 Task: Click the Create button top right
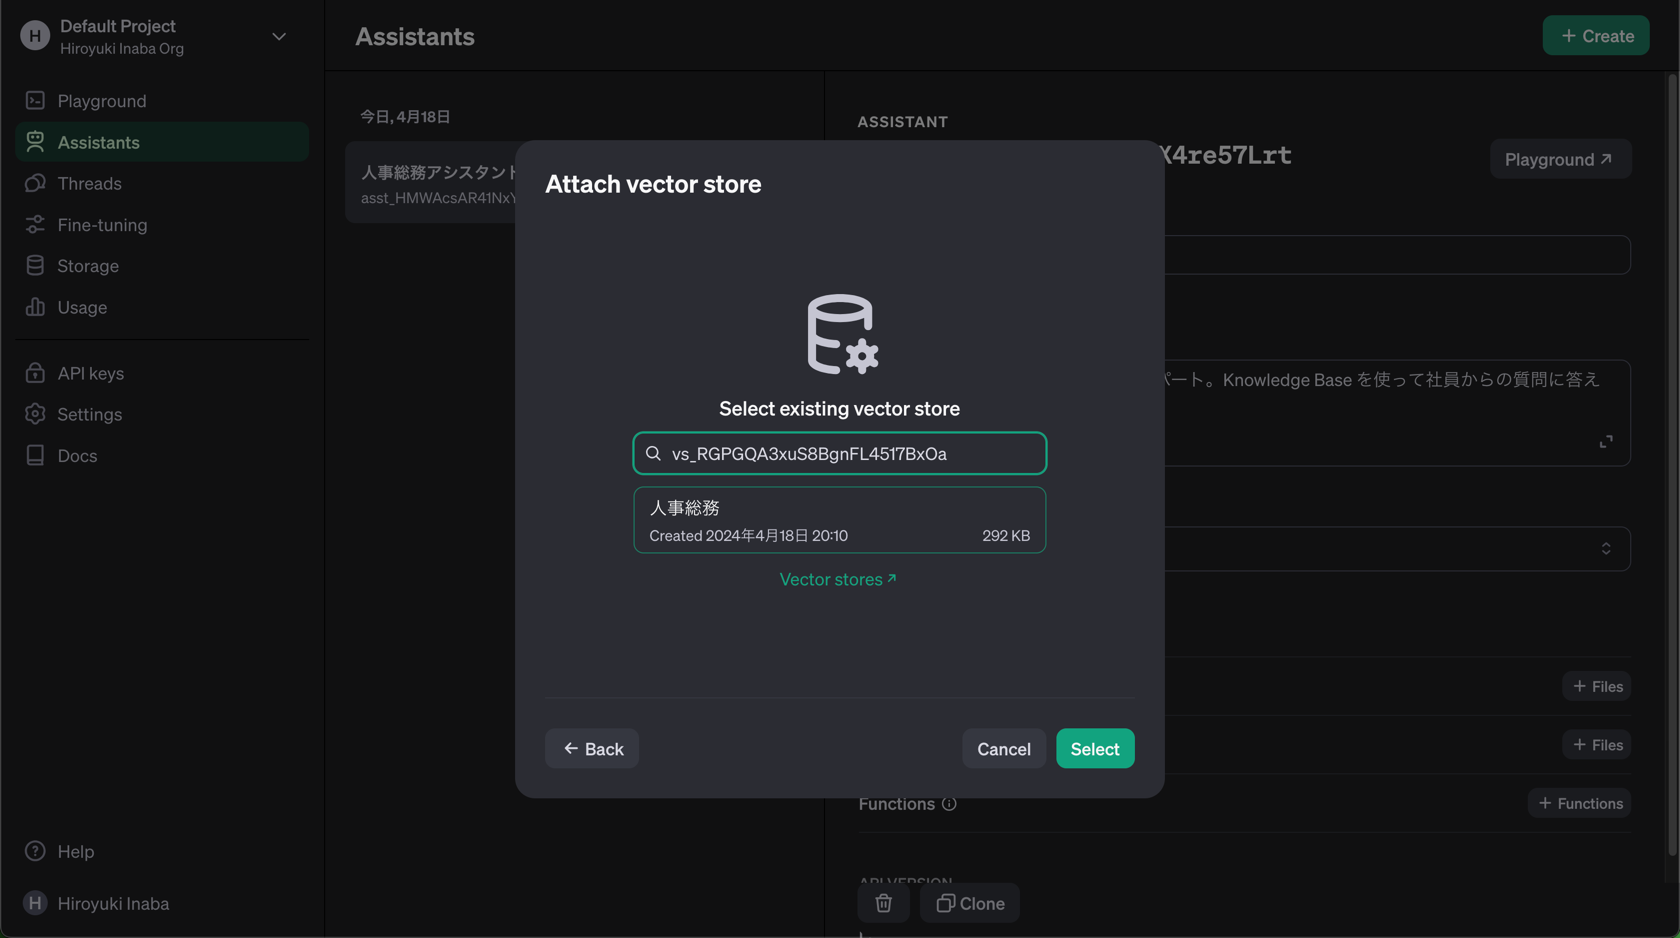(1595, 35)
